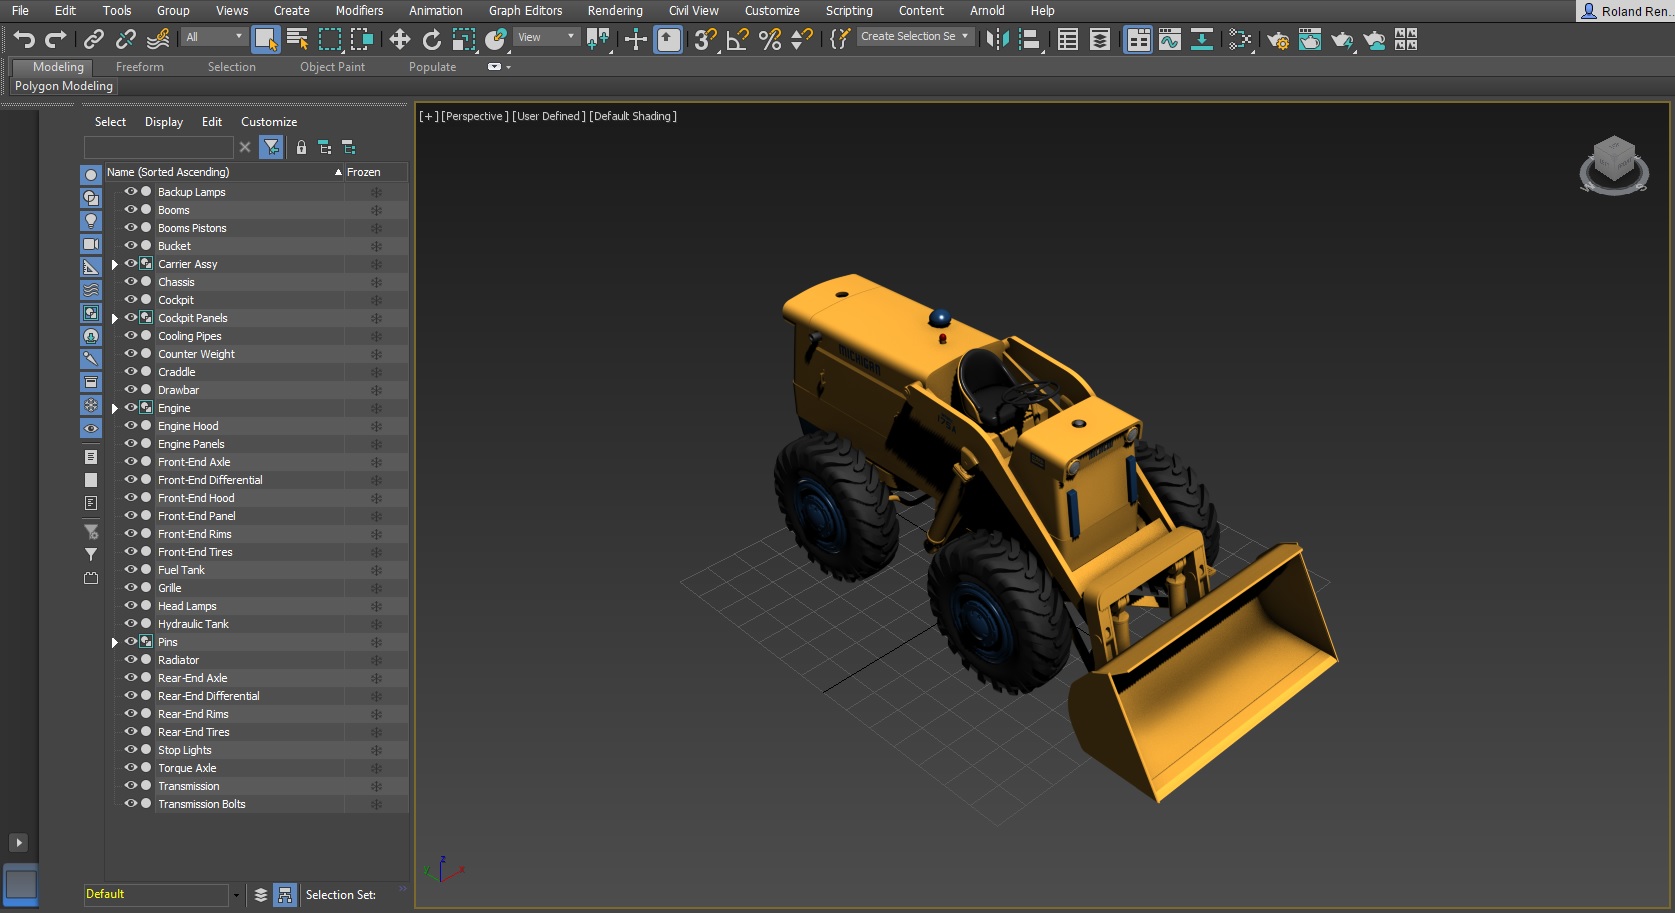Viewport: 1675px width, 913px height.
Task: Open Scene Explorer Display menu
Action: click(x=163, y=122)
